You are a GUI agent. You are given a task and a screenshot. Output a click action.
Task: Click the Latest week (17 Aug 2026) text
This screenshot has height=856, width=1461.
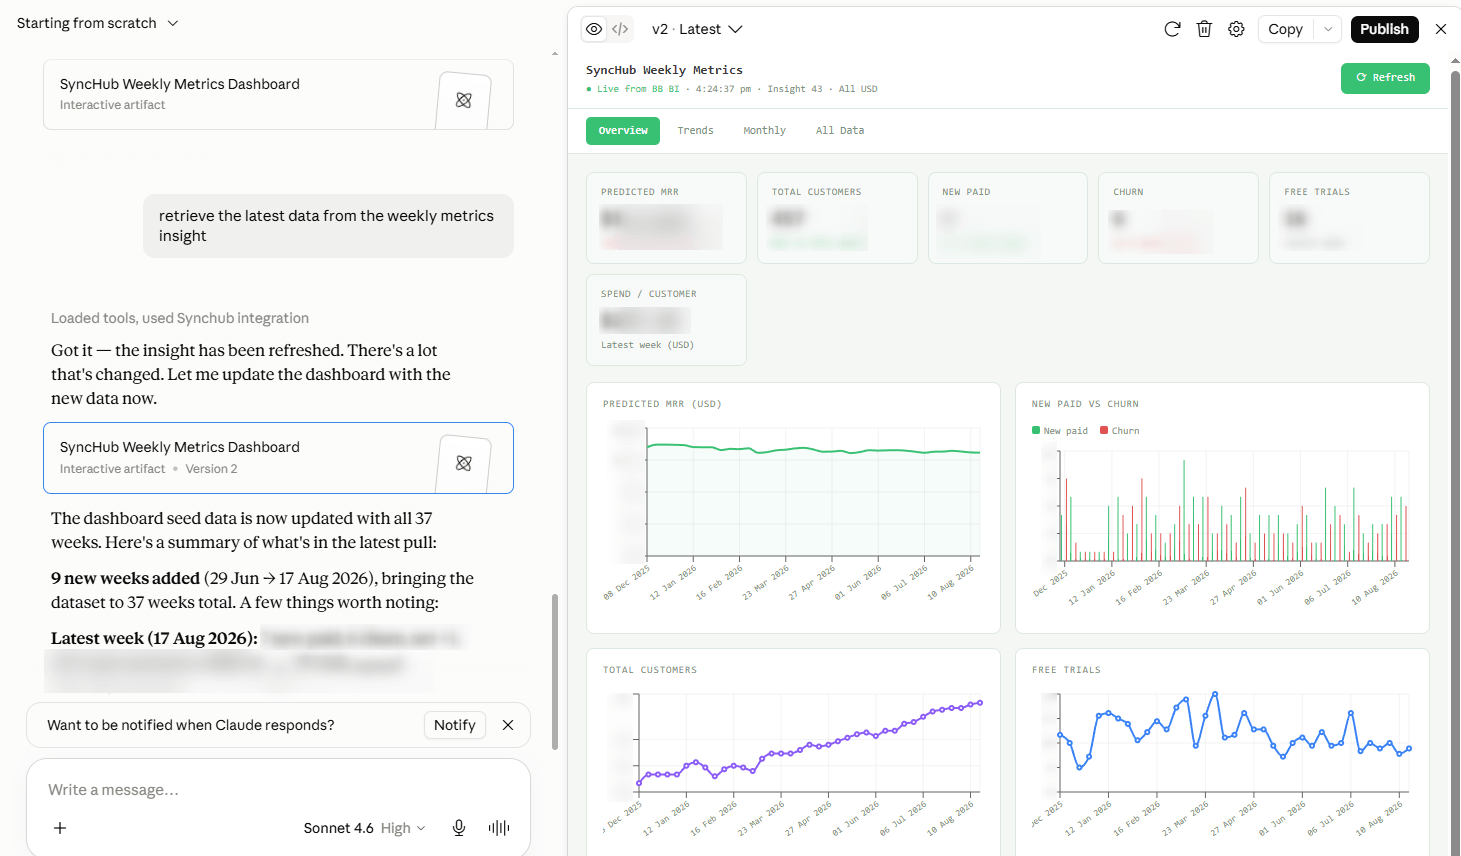point(155,638)
